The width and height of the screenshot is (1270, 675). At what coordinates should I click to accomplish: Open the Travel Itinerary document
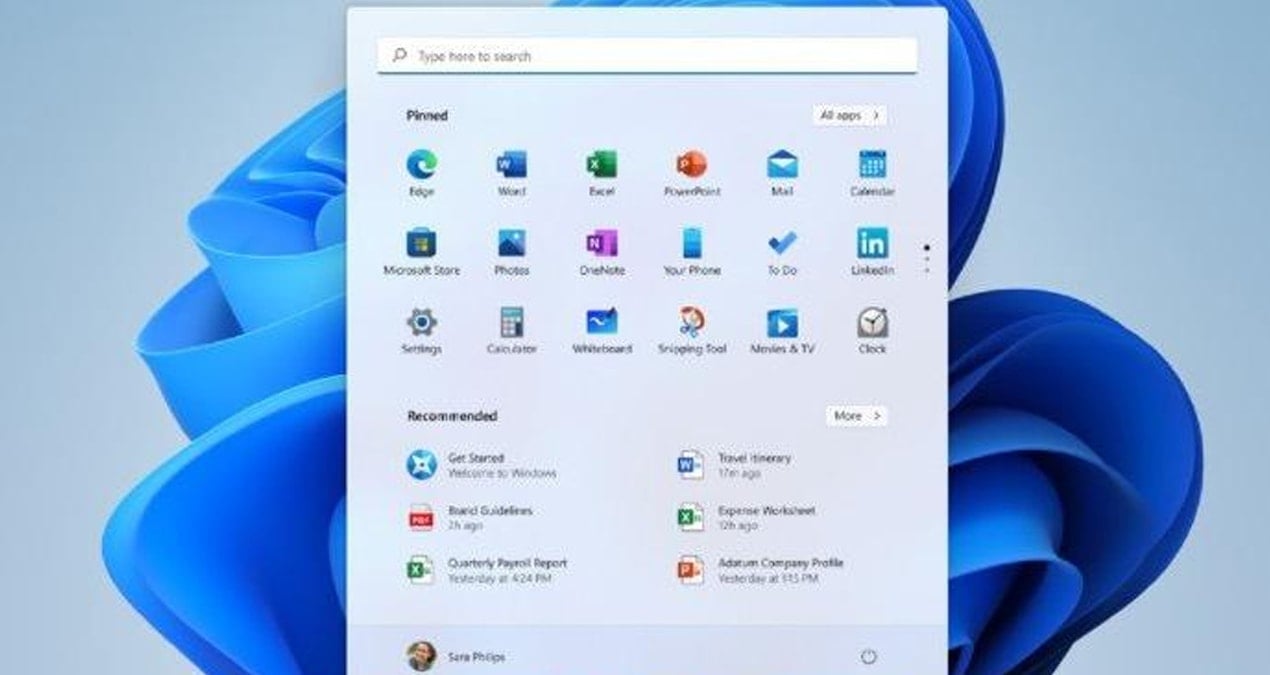tap(755, 463)
